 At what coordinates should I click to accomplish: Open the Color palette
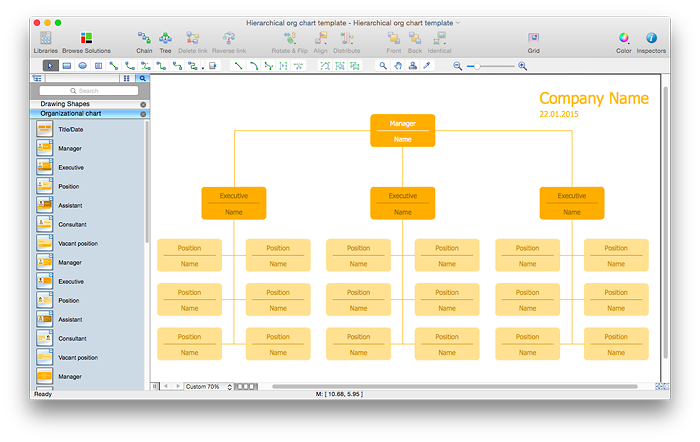click(623, 39)
